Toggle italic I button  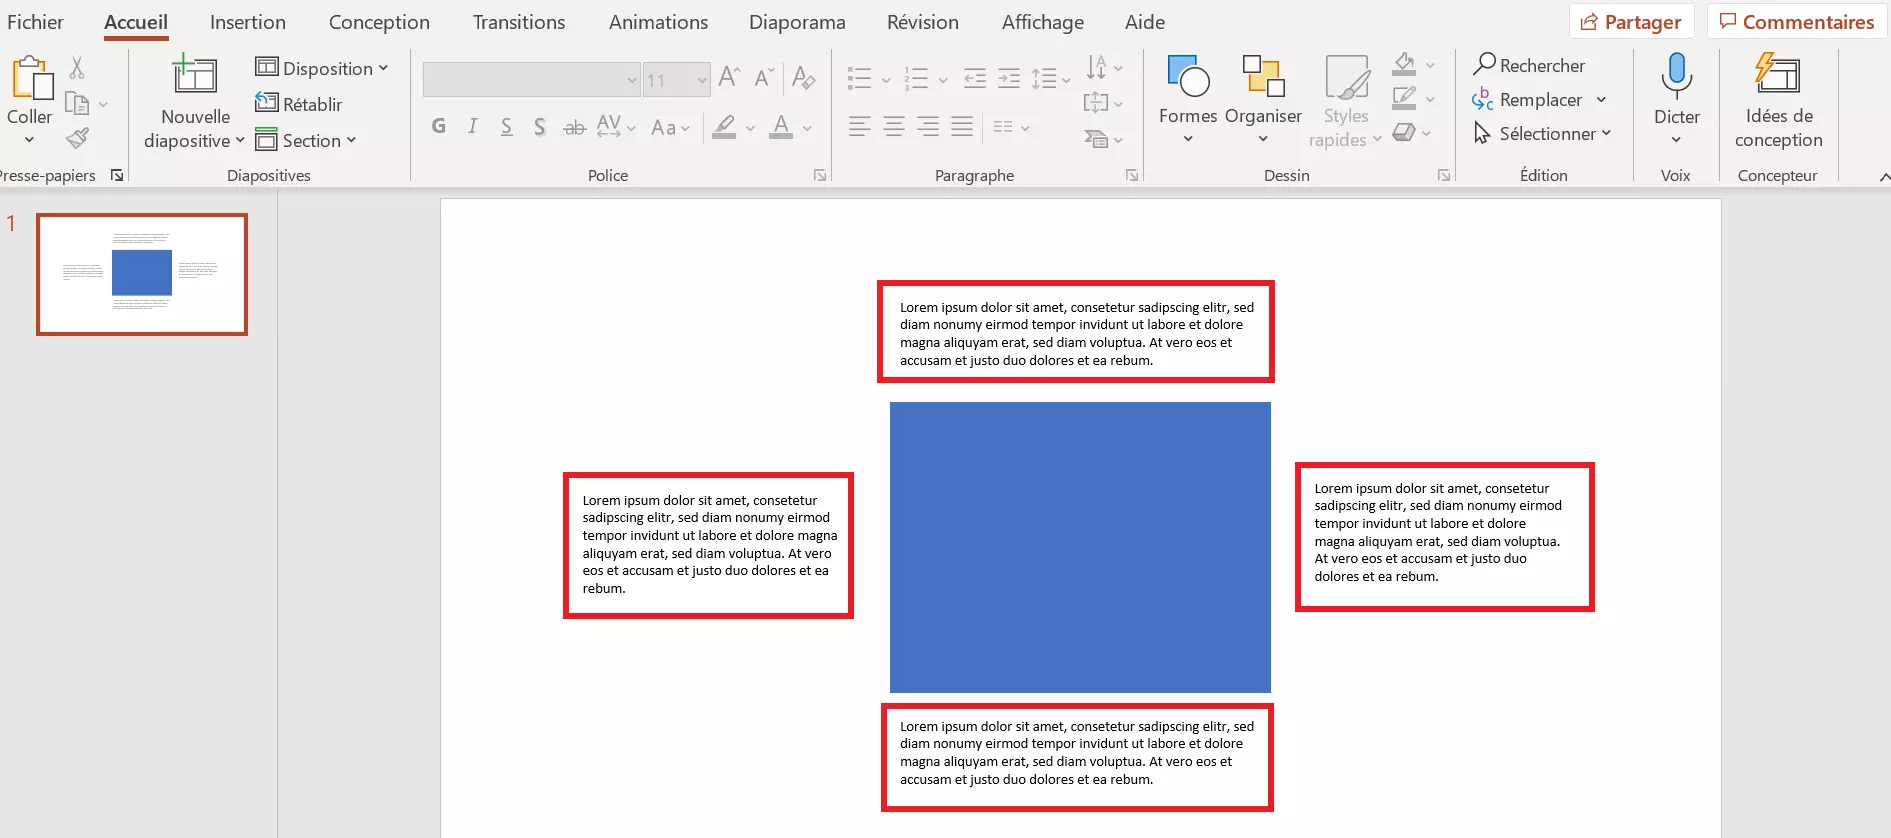click(472, 126)
